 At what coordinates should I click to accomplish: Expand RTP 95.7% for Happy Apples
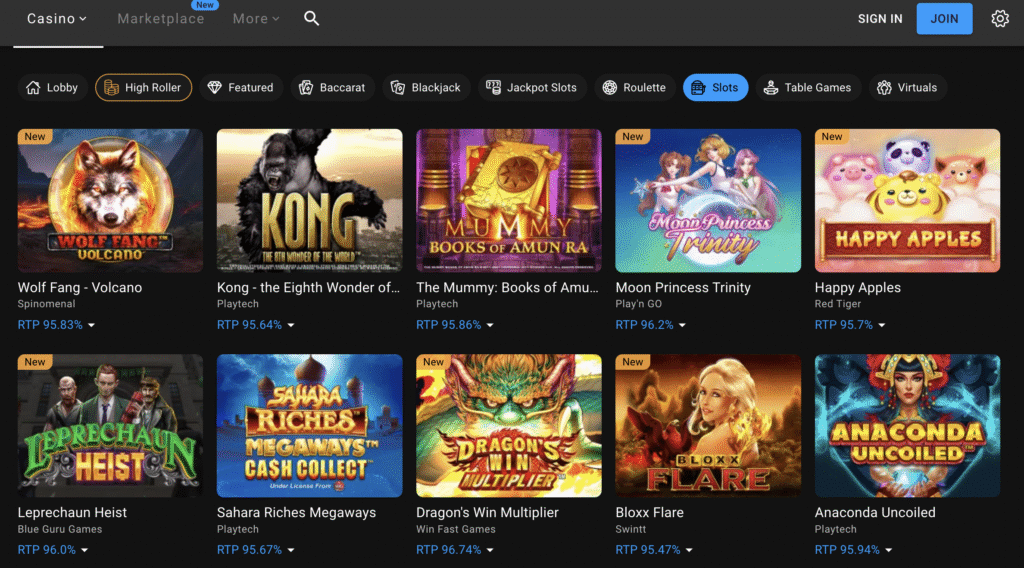pyautogui.click(x=850, y=324)
